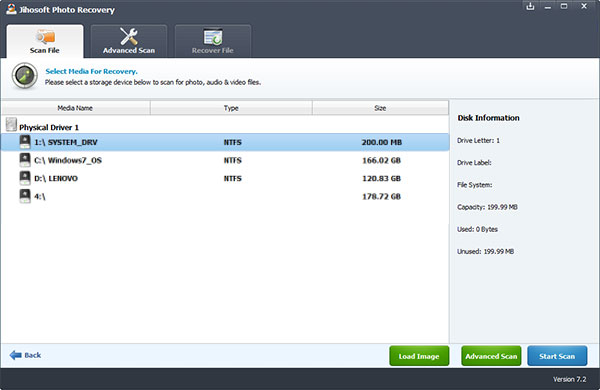Screen dimensions: 600x390
Task: Click the Drive Letter: 1 entry
Action: 478,140
